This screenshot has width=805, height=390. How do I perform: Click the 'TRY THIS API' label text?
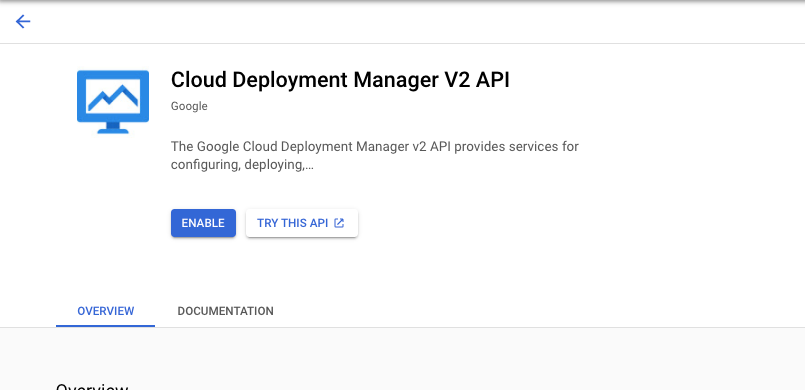point(292,223)
